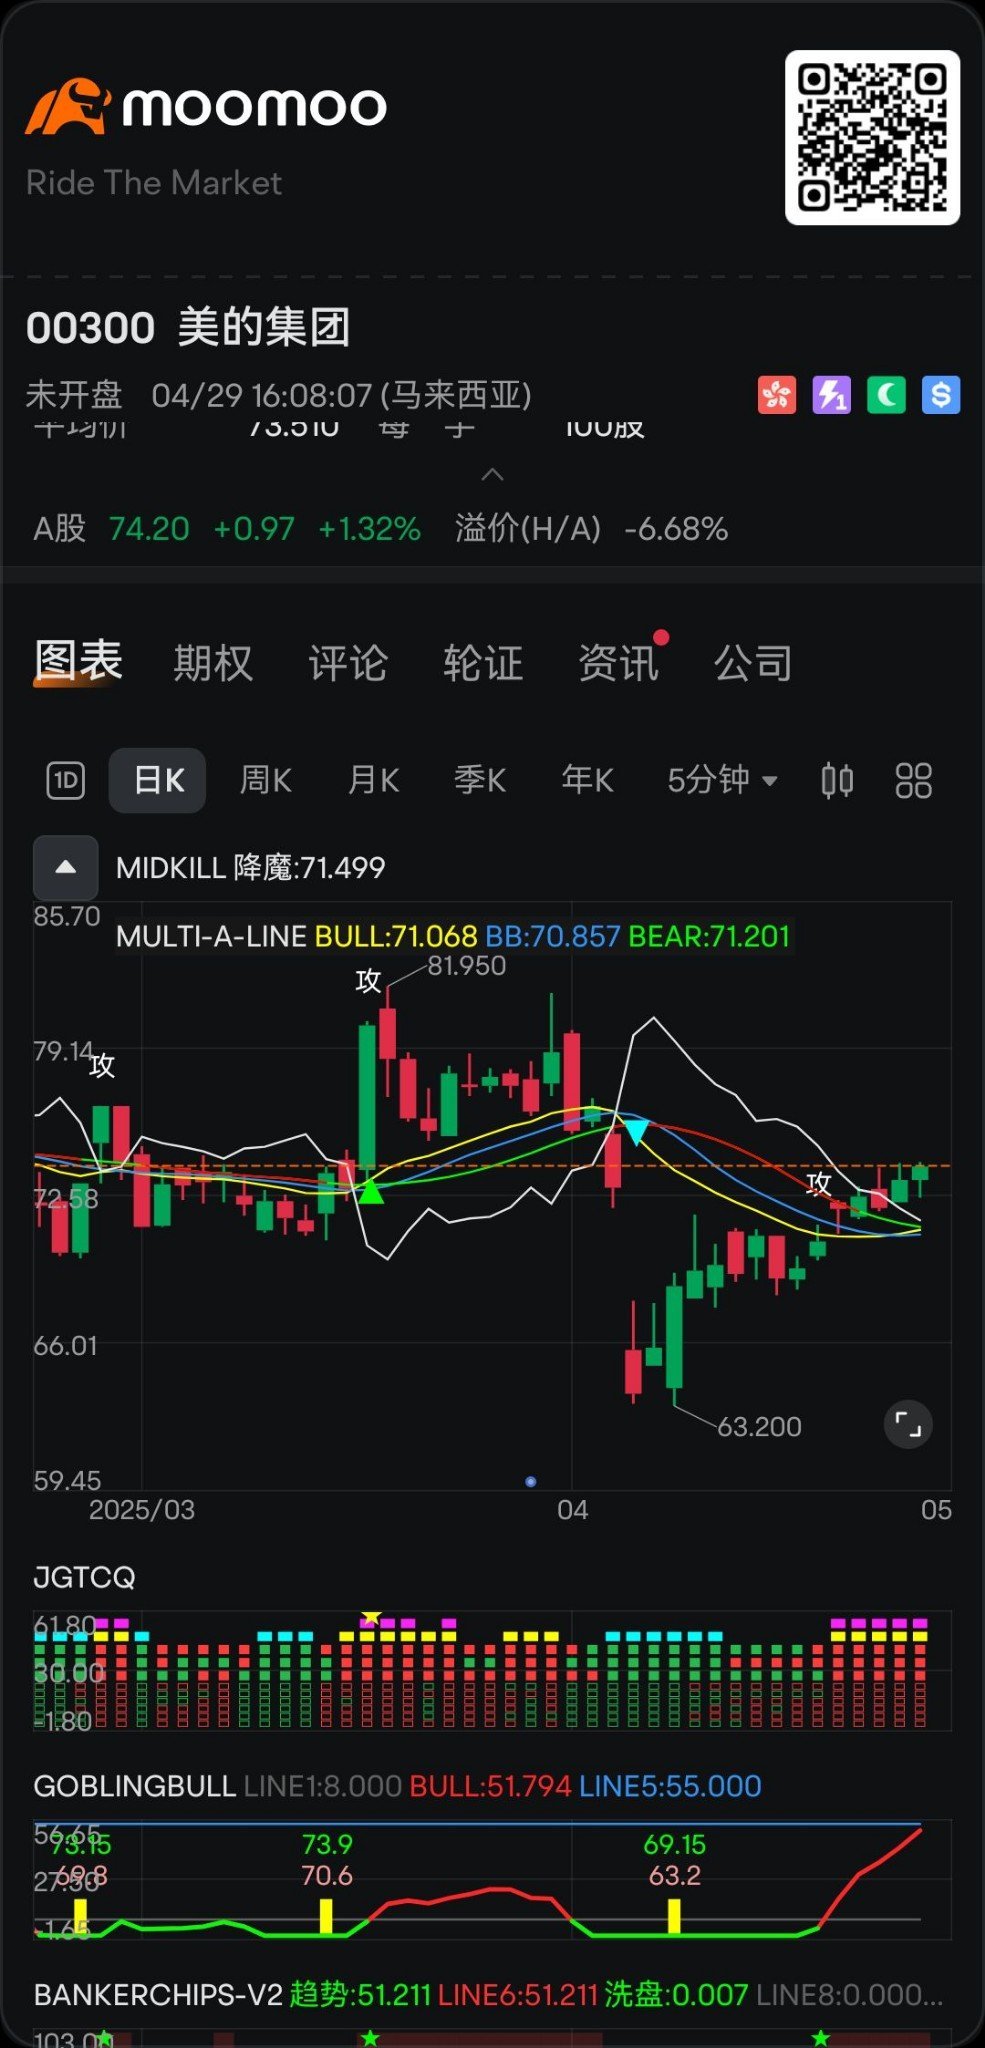Image resolution: width=985 pixels, height=2048 pixels.
Task: Select the 图表 tab
Action: pos(78,661)
